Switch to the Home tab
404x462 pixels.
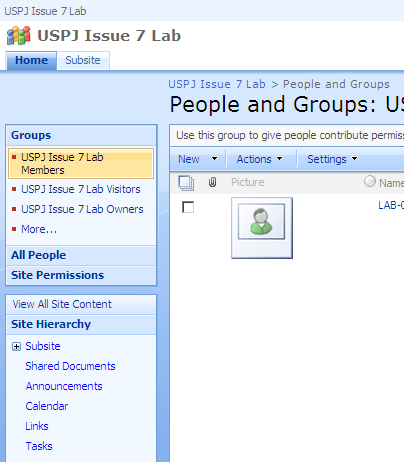pyautogui.click(x=31, y=60)
